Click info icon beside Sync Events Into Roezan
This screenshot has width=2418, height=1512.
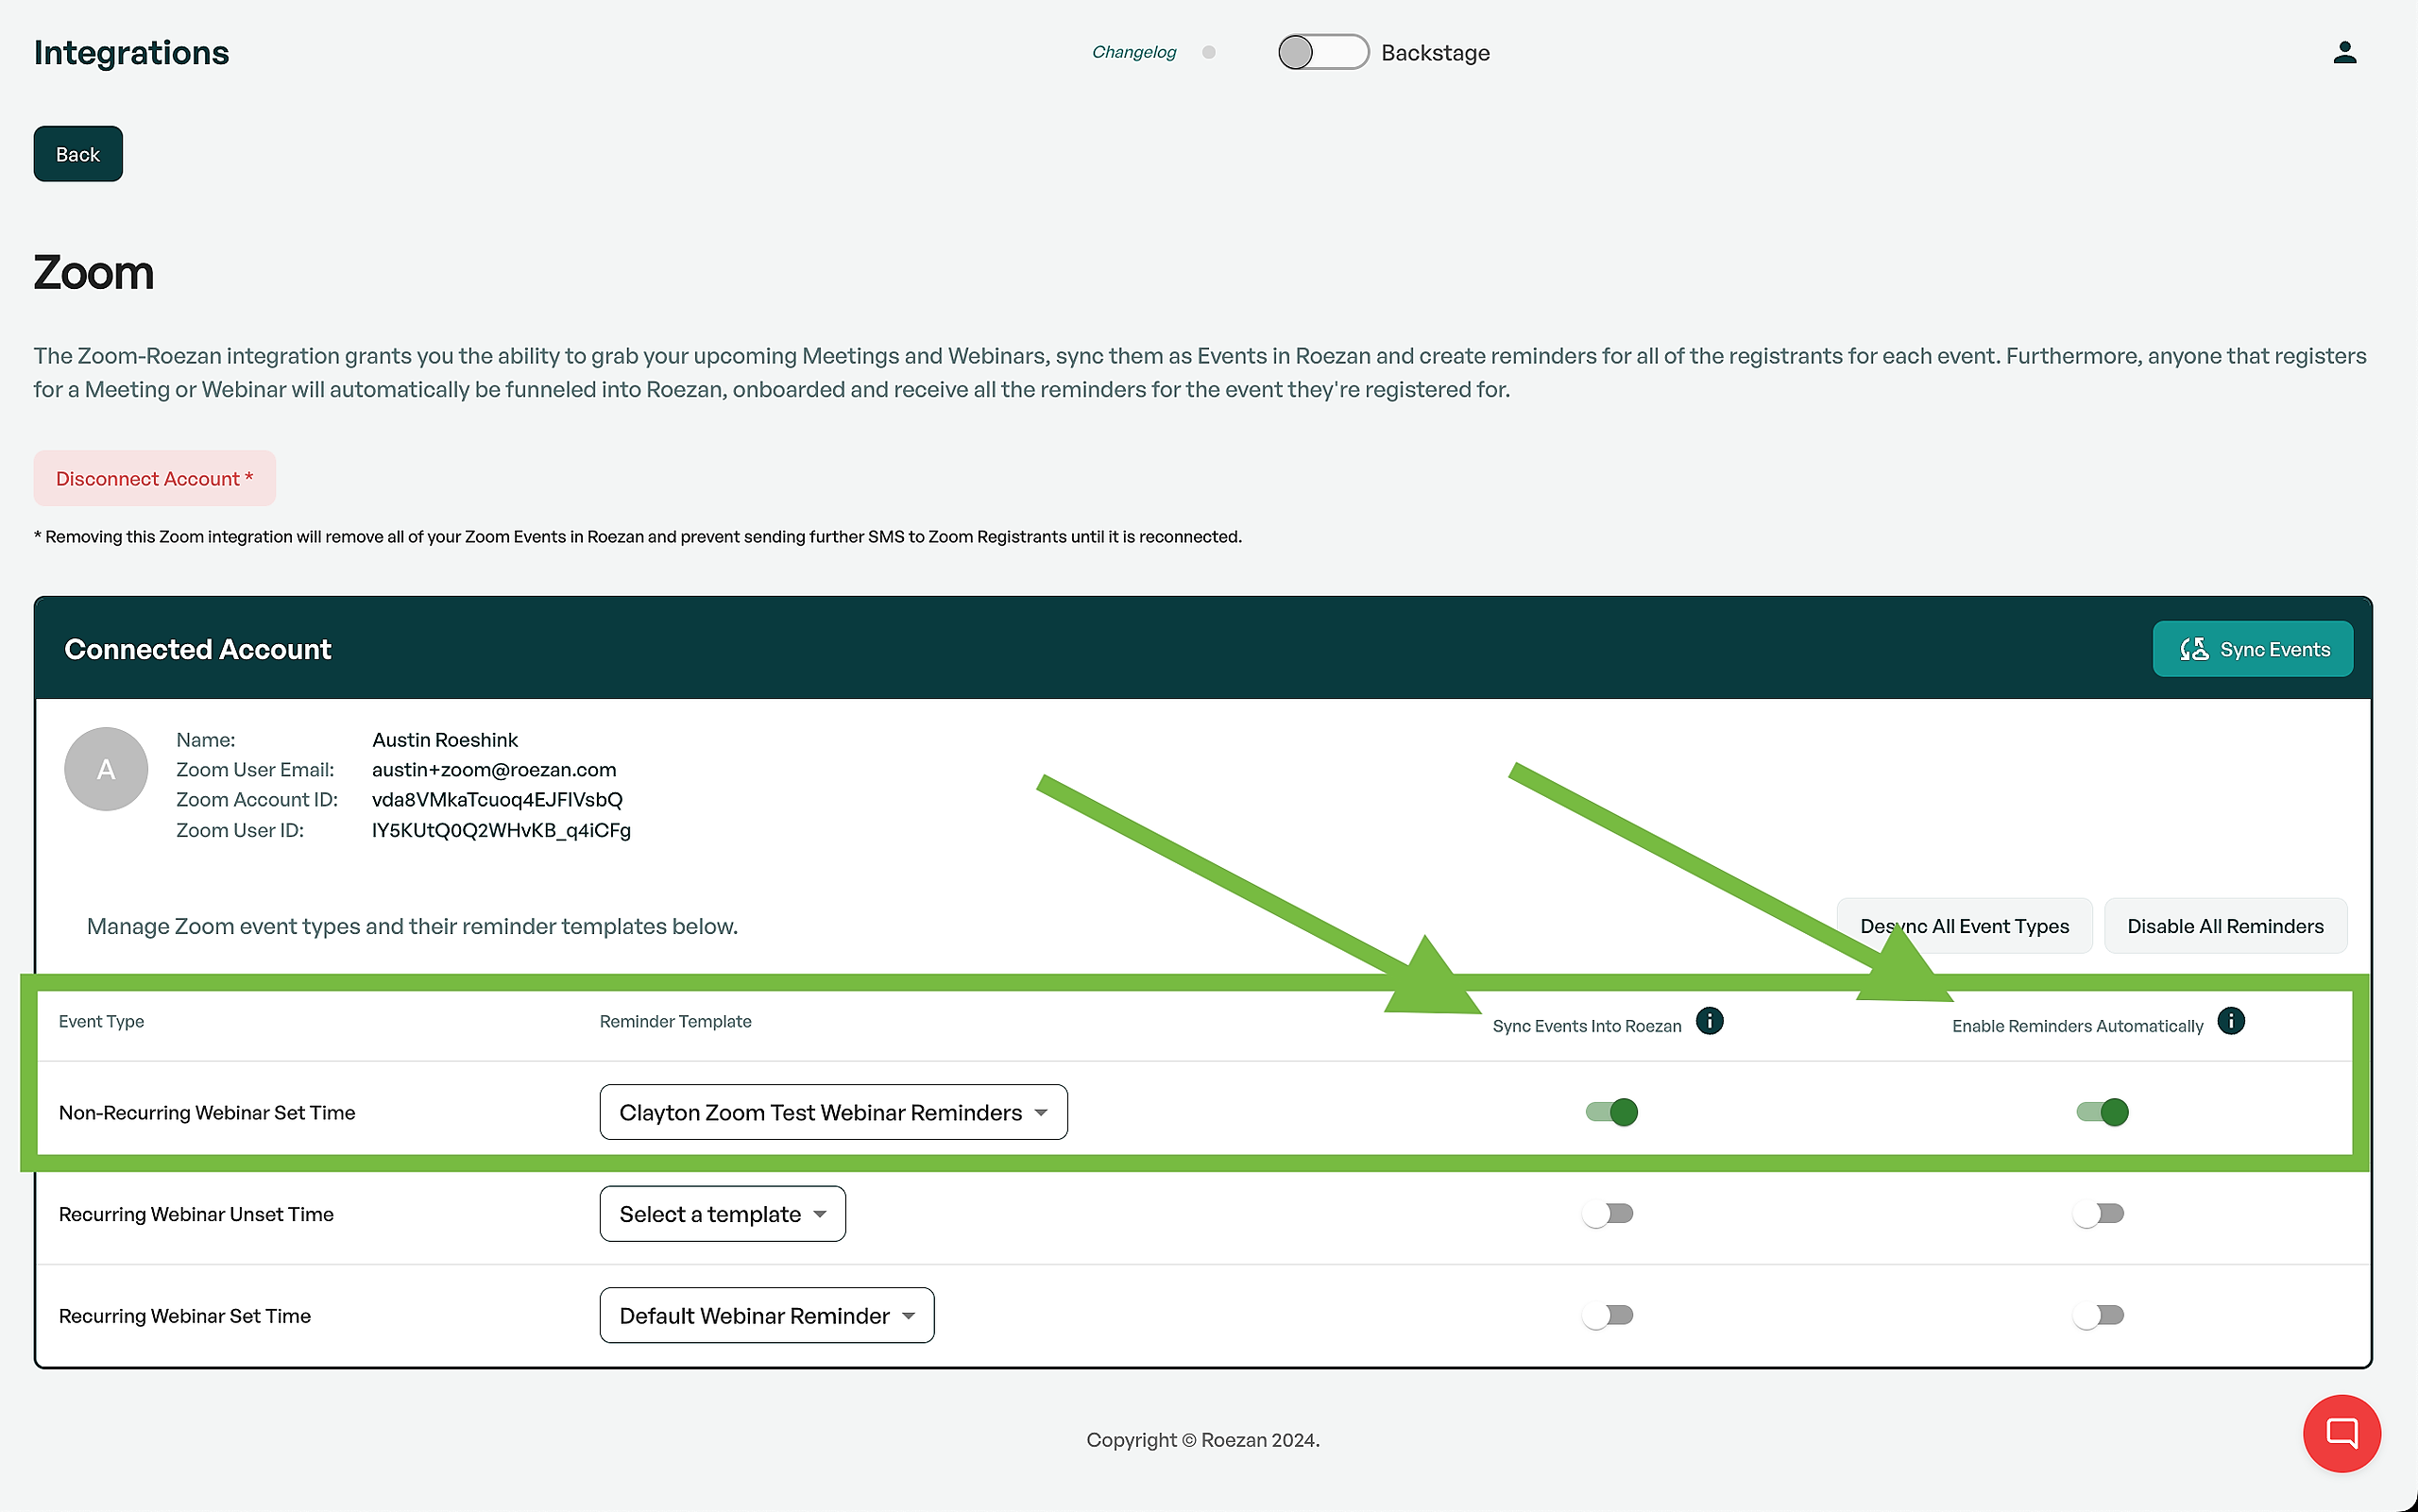[x=1709, y=1021]
